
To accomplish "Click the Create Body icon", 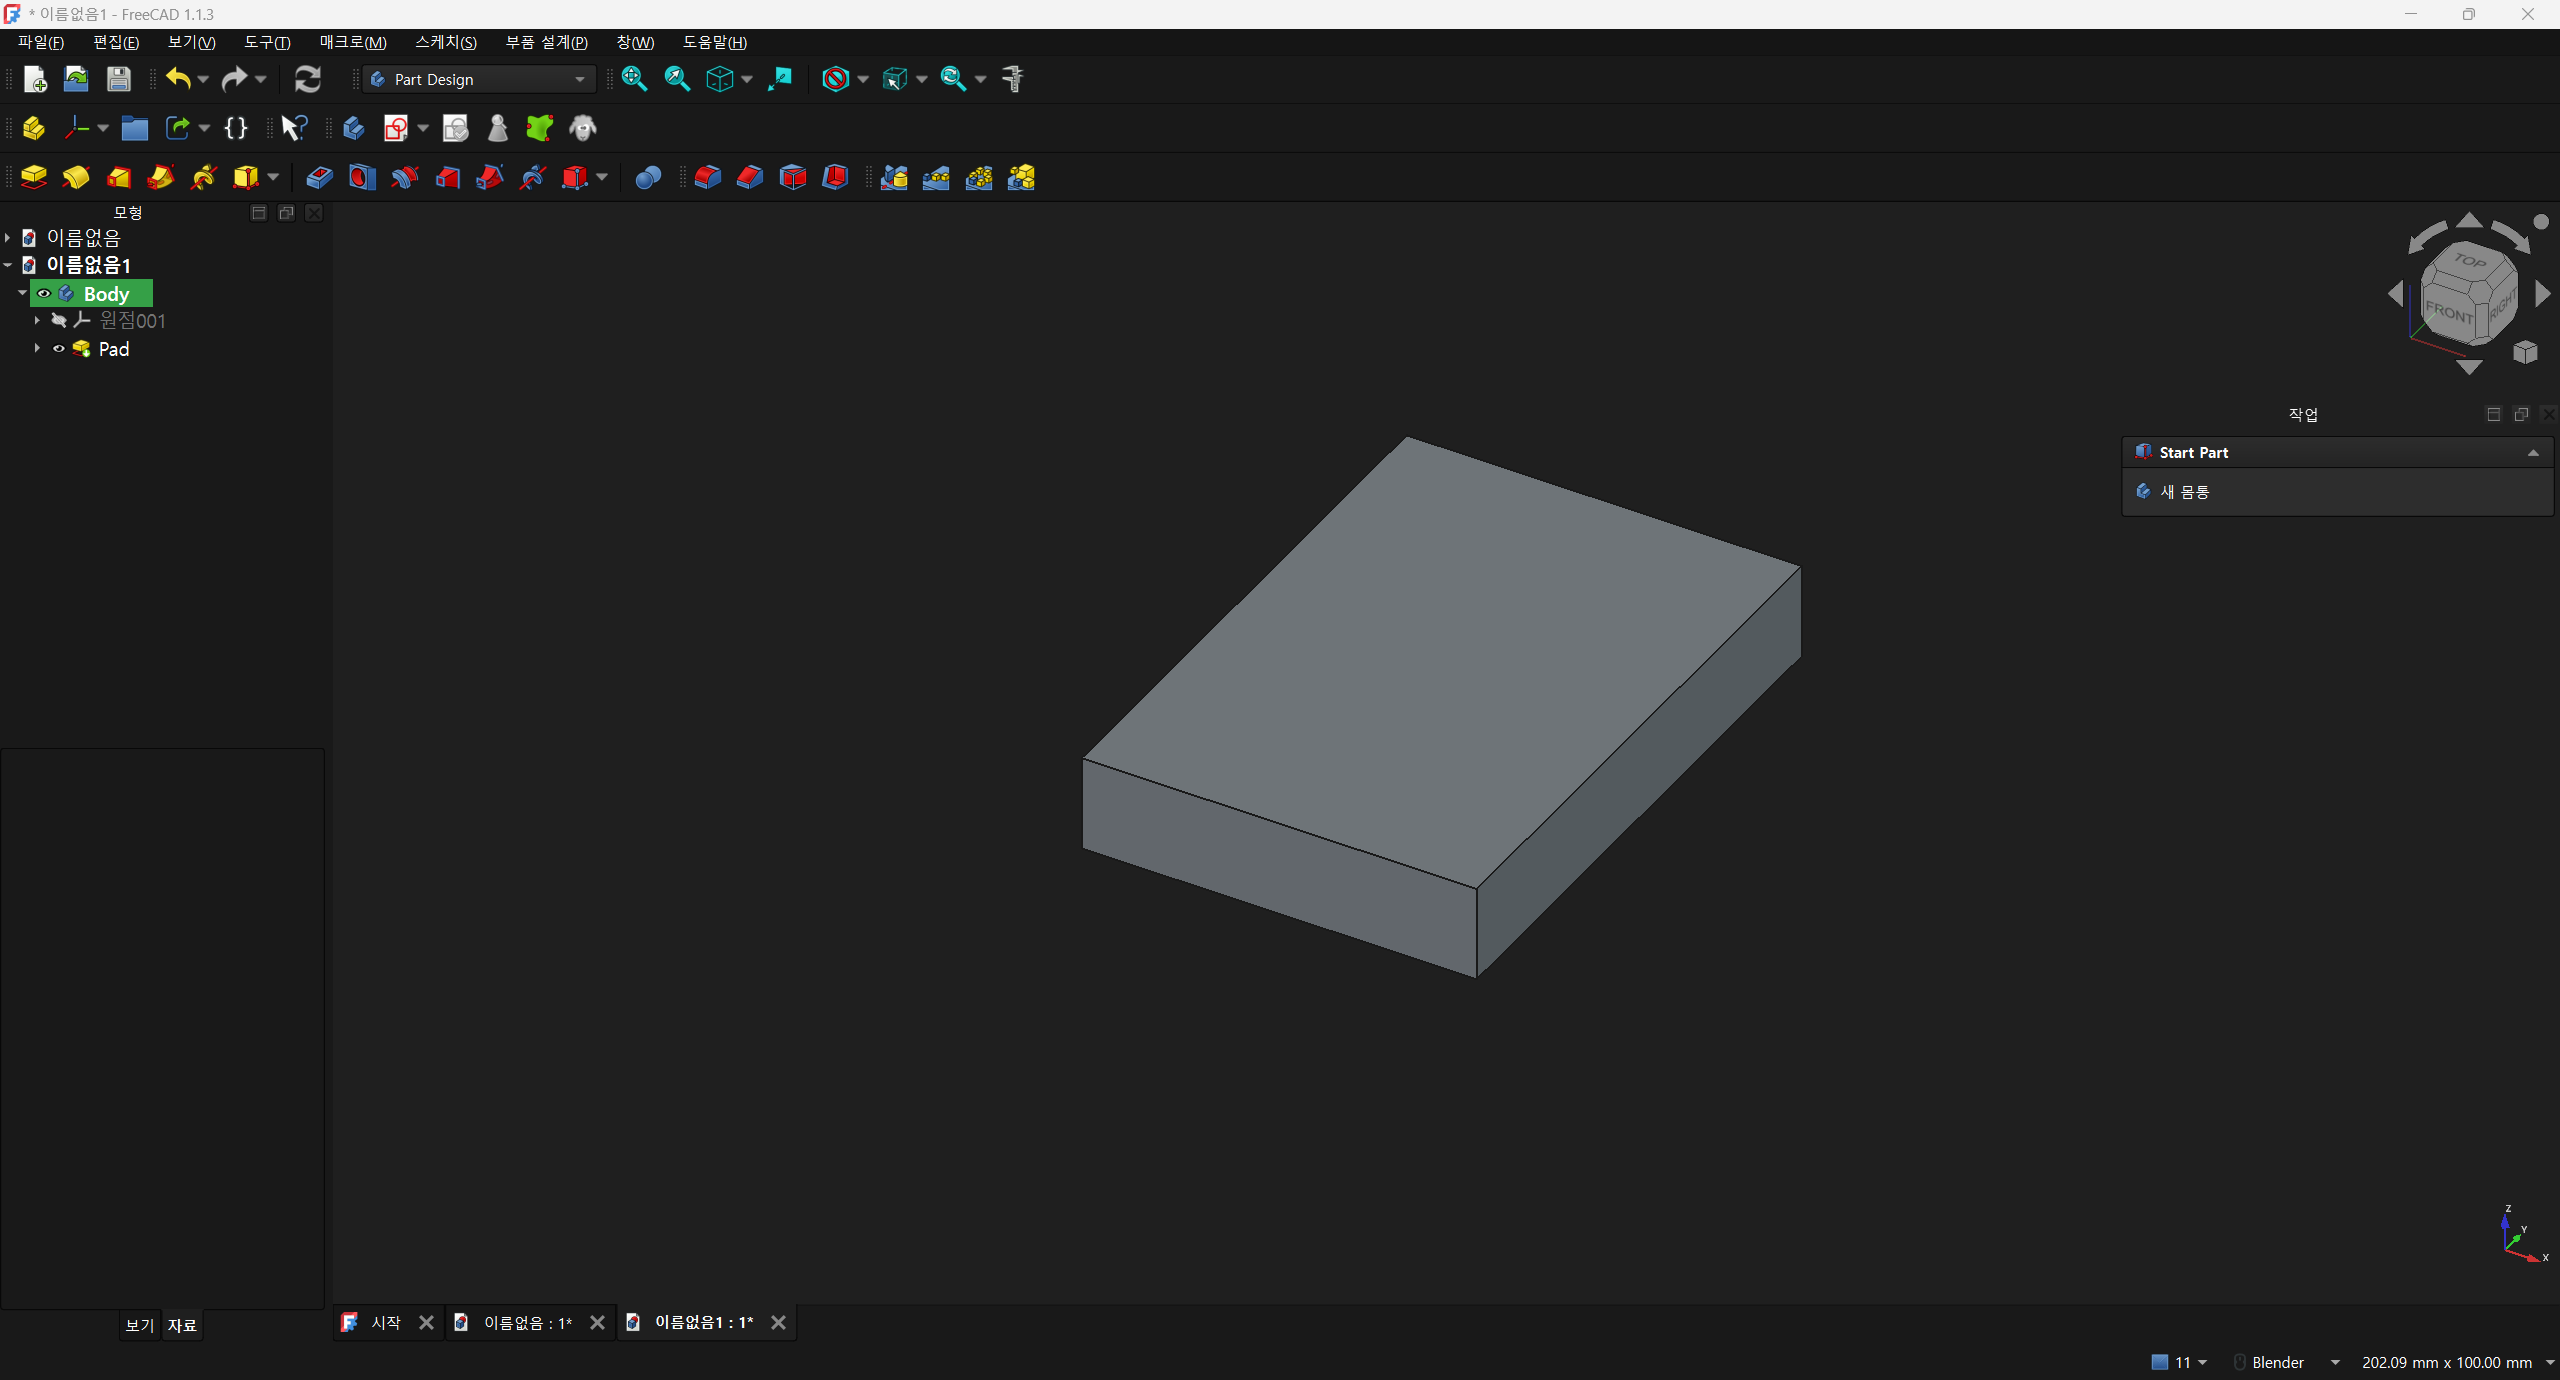I will [x=354, y=128].
